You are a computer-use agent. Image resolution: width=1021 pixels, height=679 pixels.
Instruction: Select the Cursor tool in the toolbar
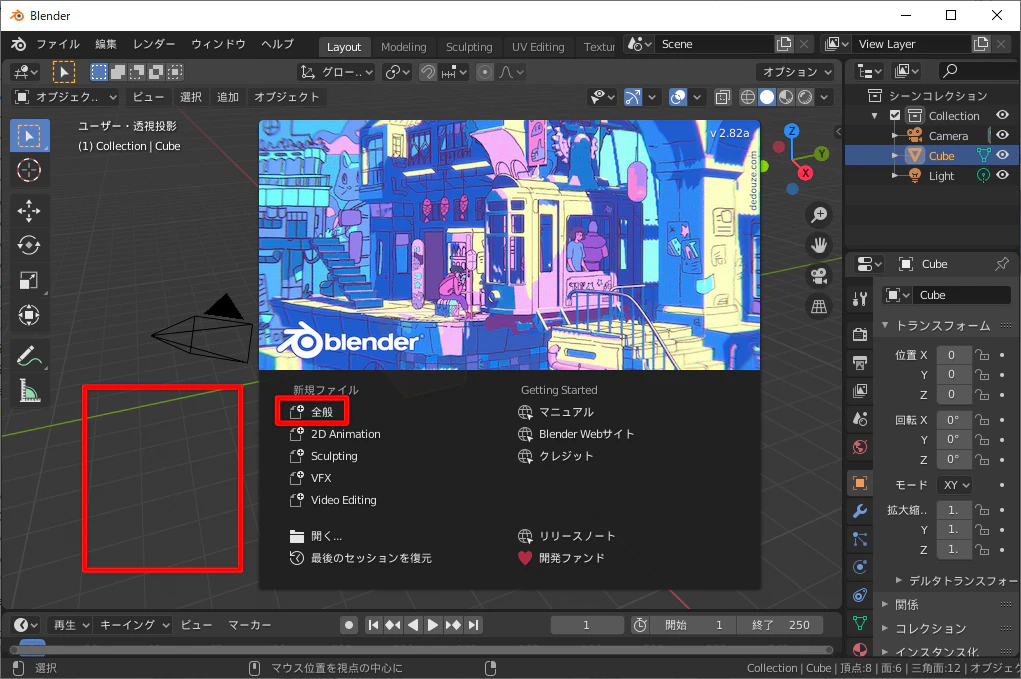(x=29, y=171)
